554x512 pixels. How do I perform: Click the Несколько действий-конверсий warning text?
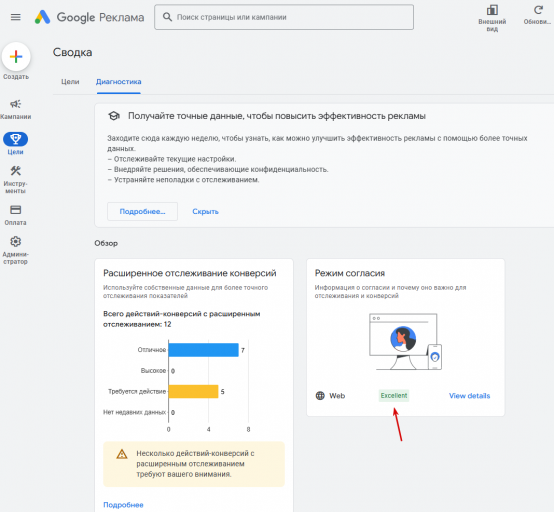[x=195, y=464]
